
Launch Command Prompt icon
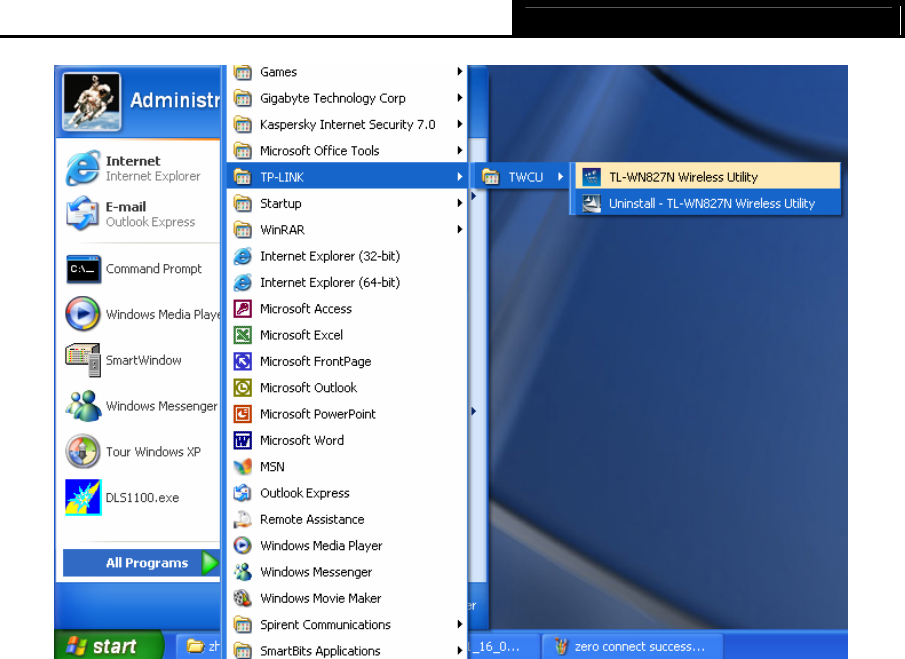[83, 269]
